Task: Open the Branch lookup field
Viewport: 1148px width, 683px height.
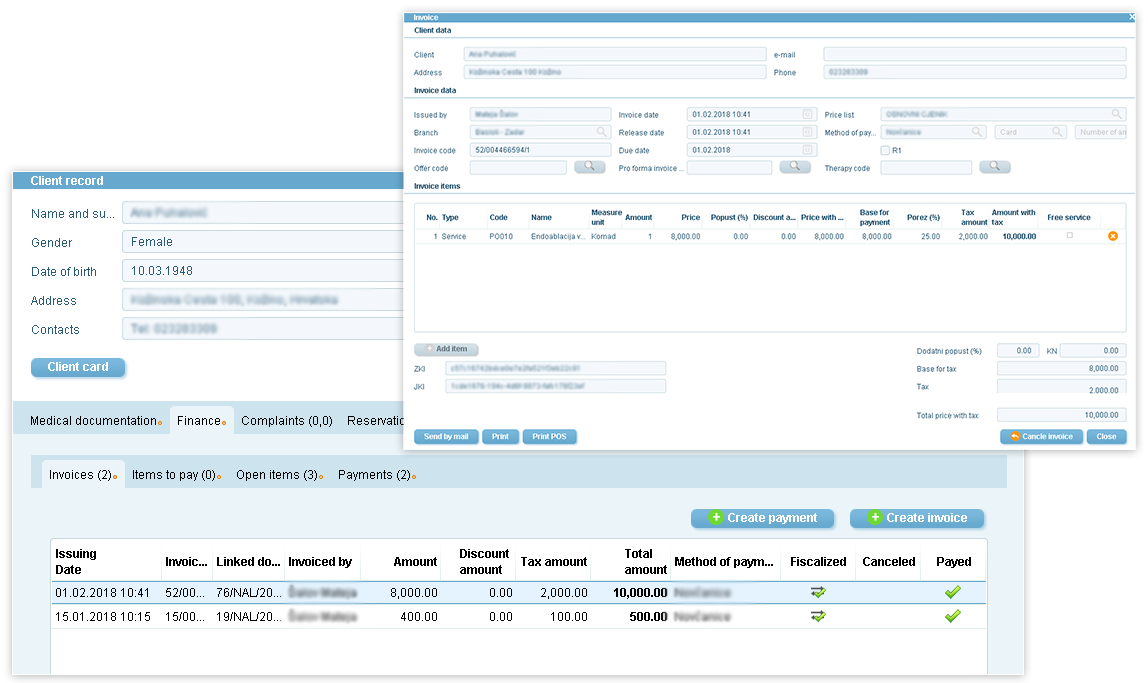Action: click(x=602, y=132)
